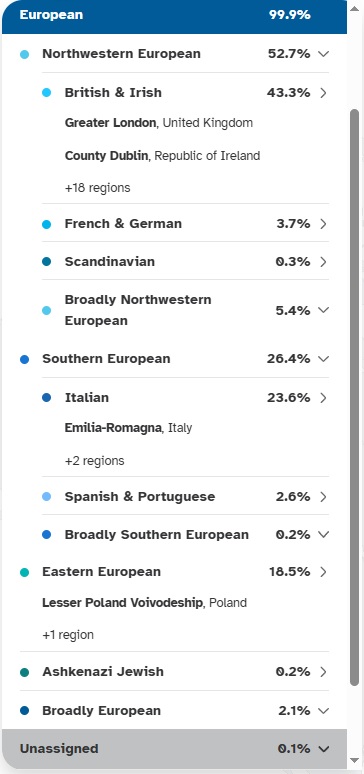The image size is (364, 774).
Task: Expand Broadly Southern European chevron
Action: pyautogui.click(x=324, y=535)
